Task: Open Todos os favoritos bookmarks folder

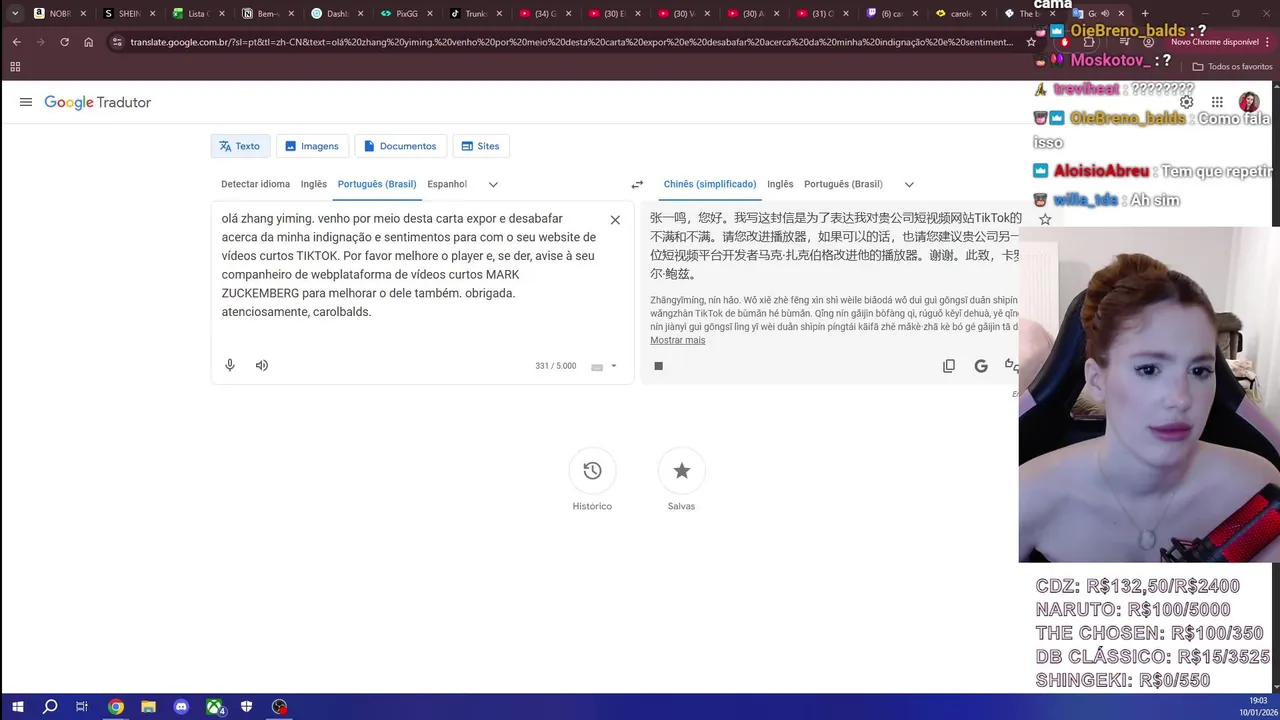Action: (1232, 67)
